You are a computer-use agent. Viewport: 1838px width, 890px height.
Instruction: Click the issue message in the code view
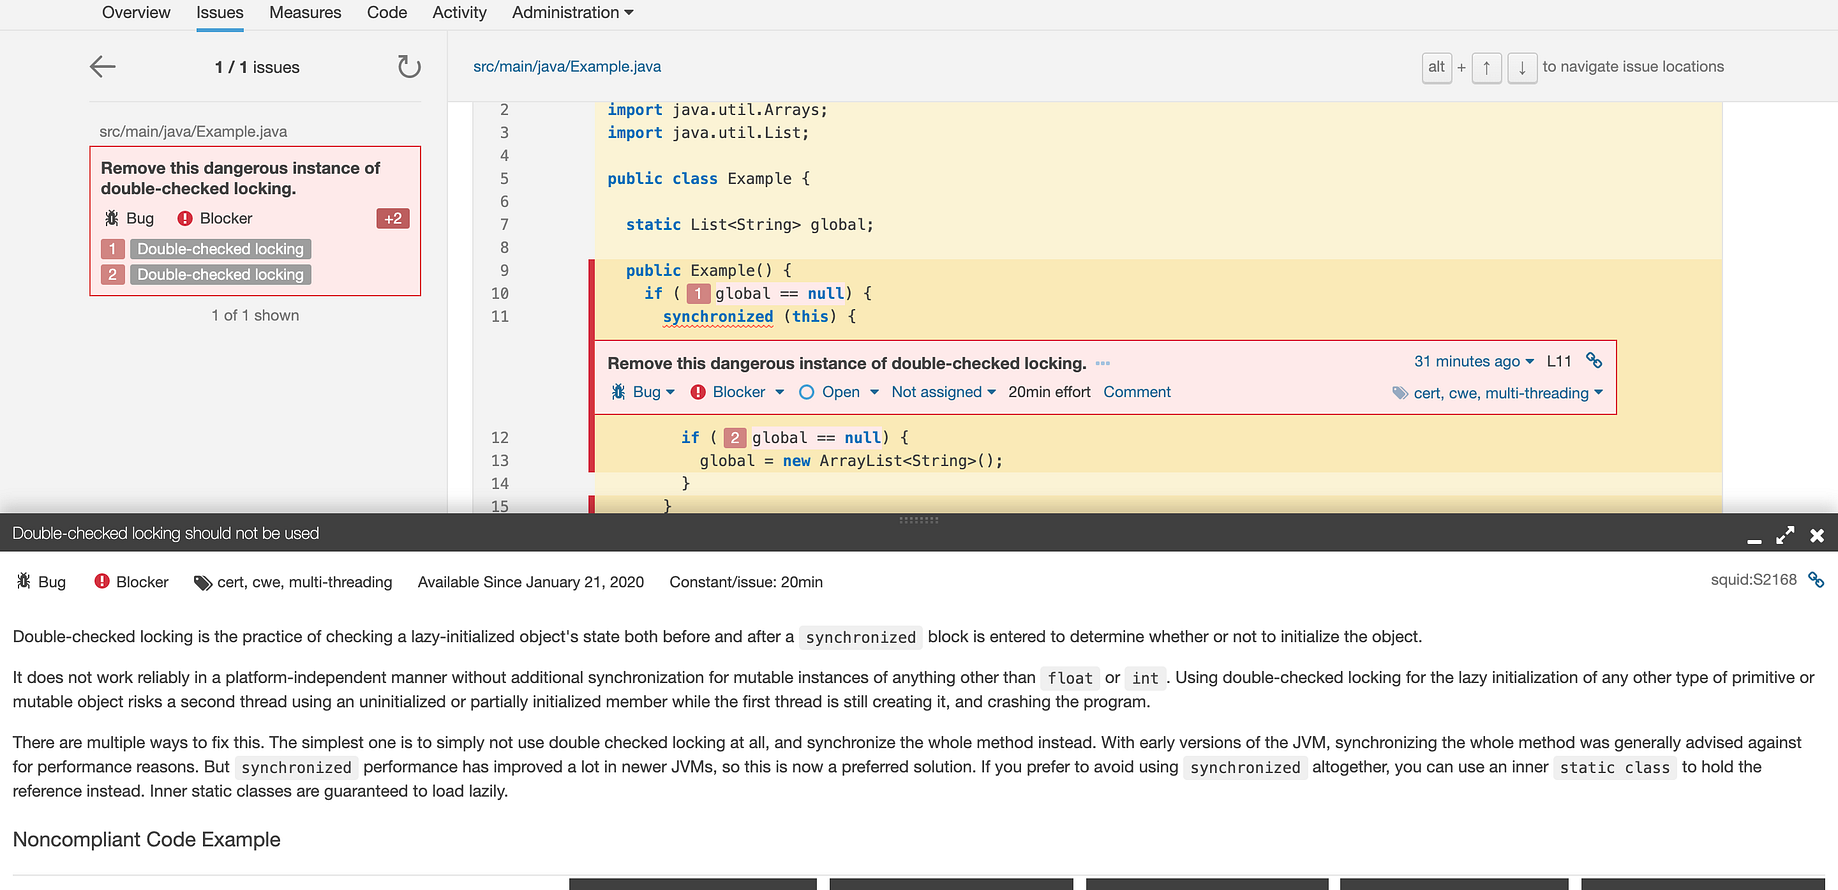[x=847, y=363]
